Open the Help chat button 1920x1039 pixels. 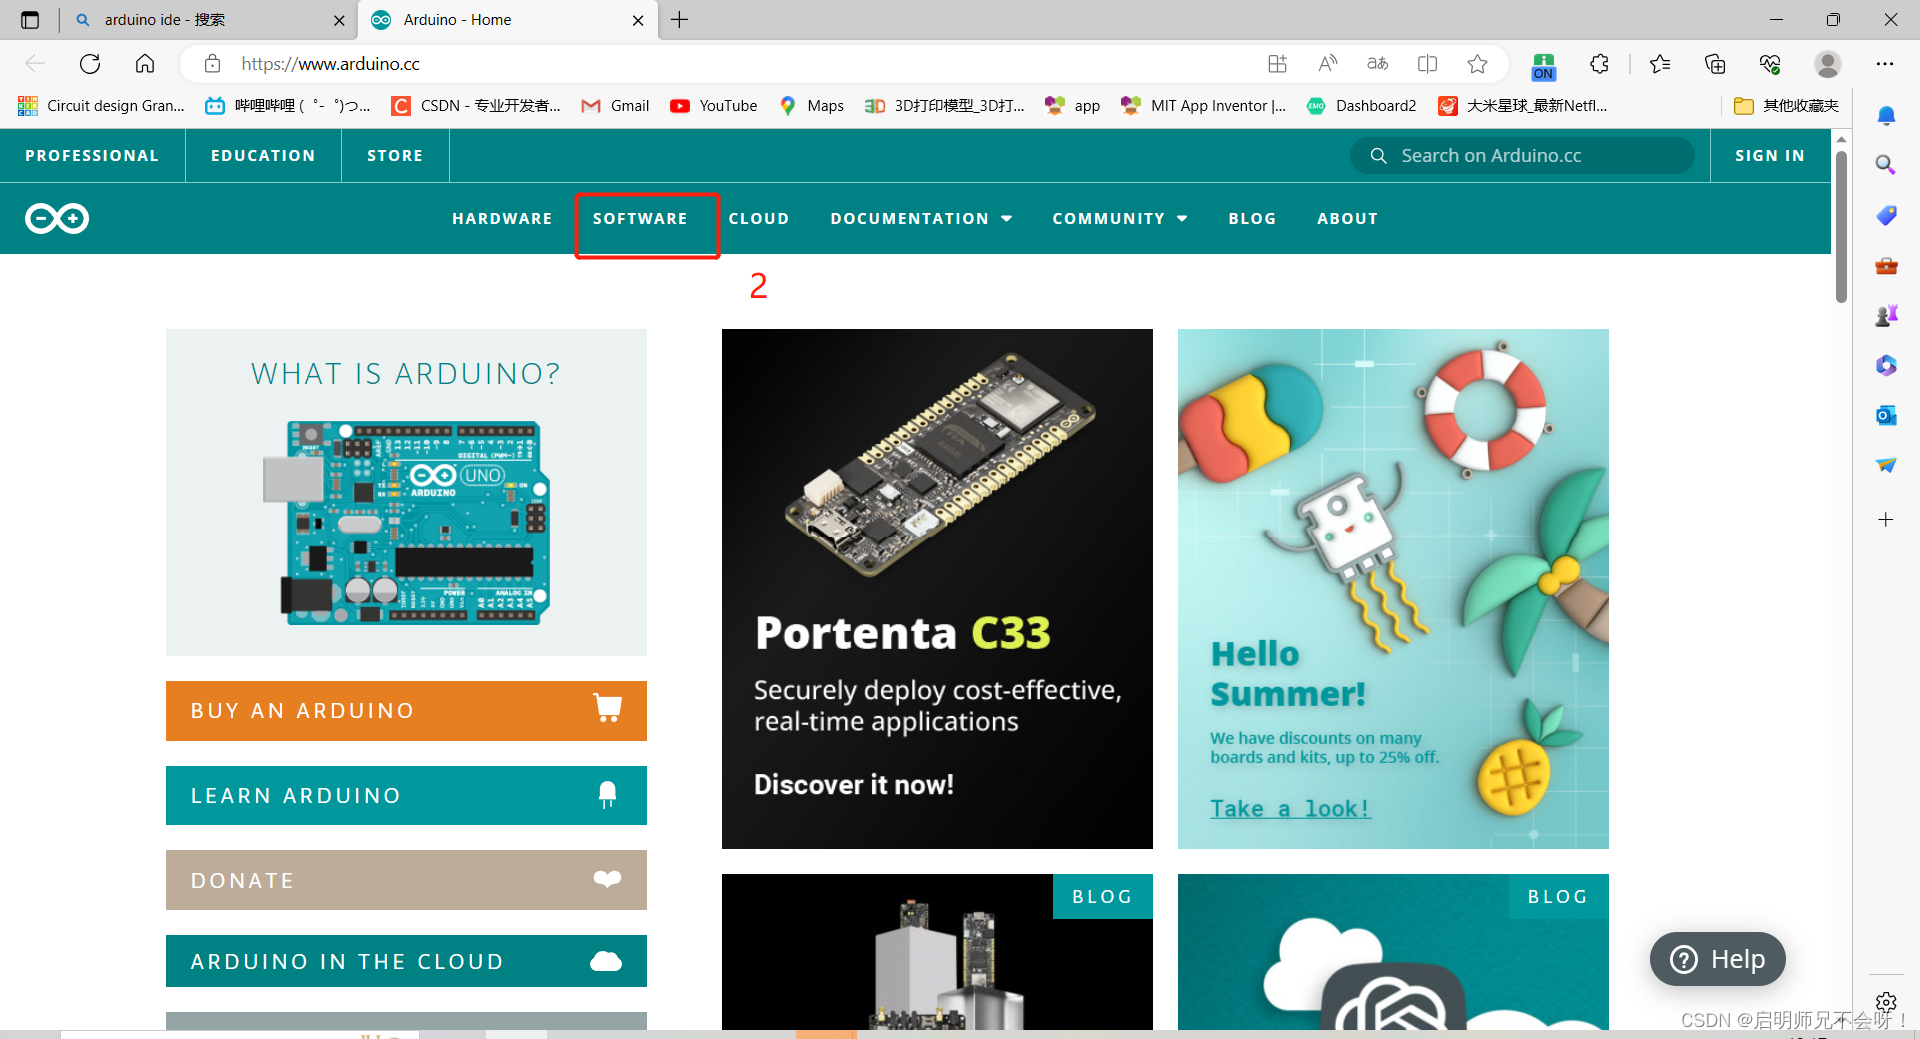pyautogui.click(x=1717, y=959)
